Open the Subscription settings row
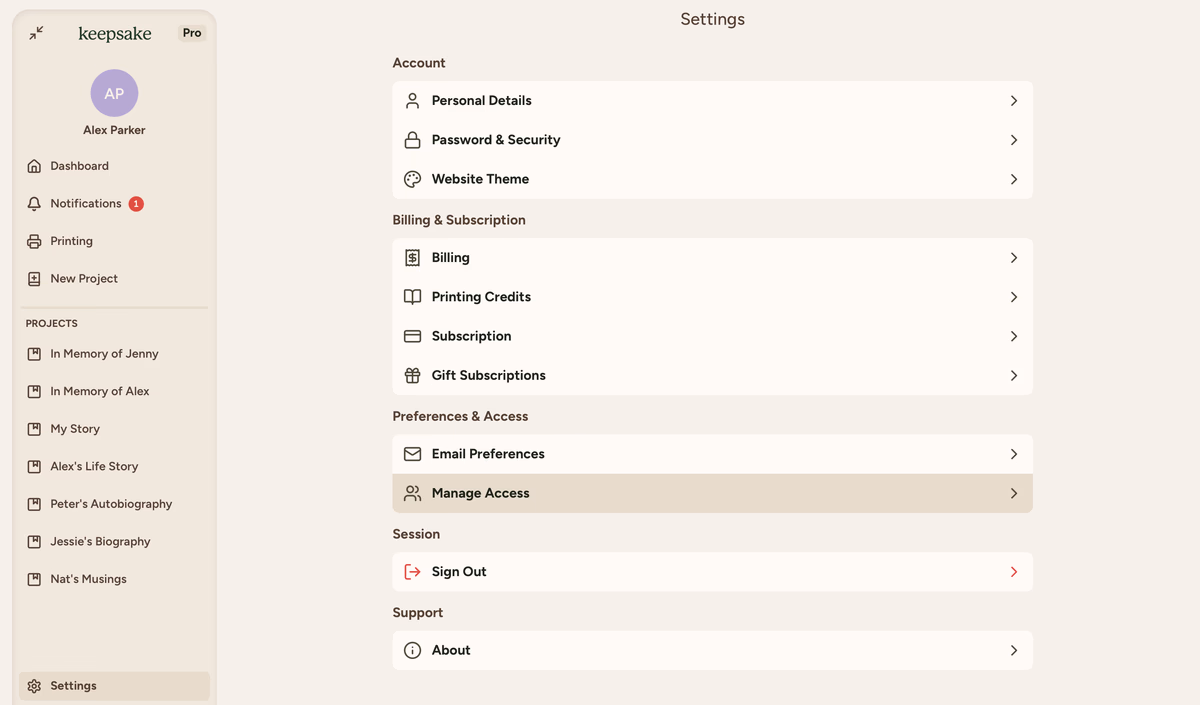 coord(471,336)
